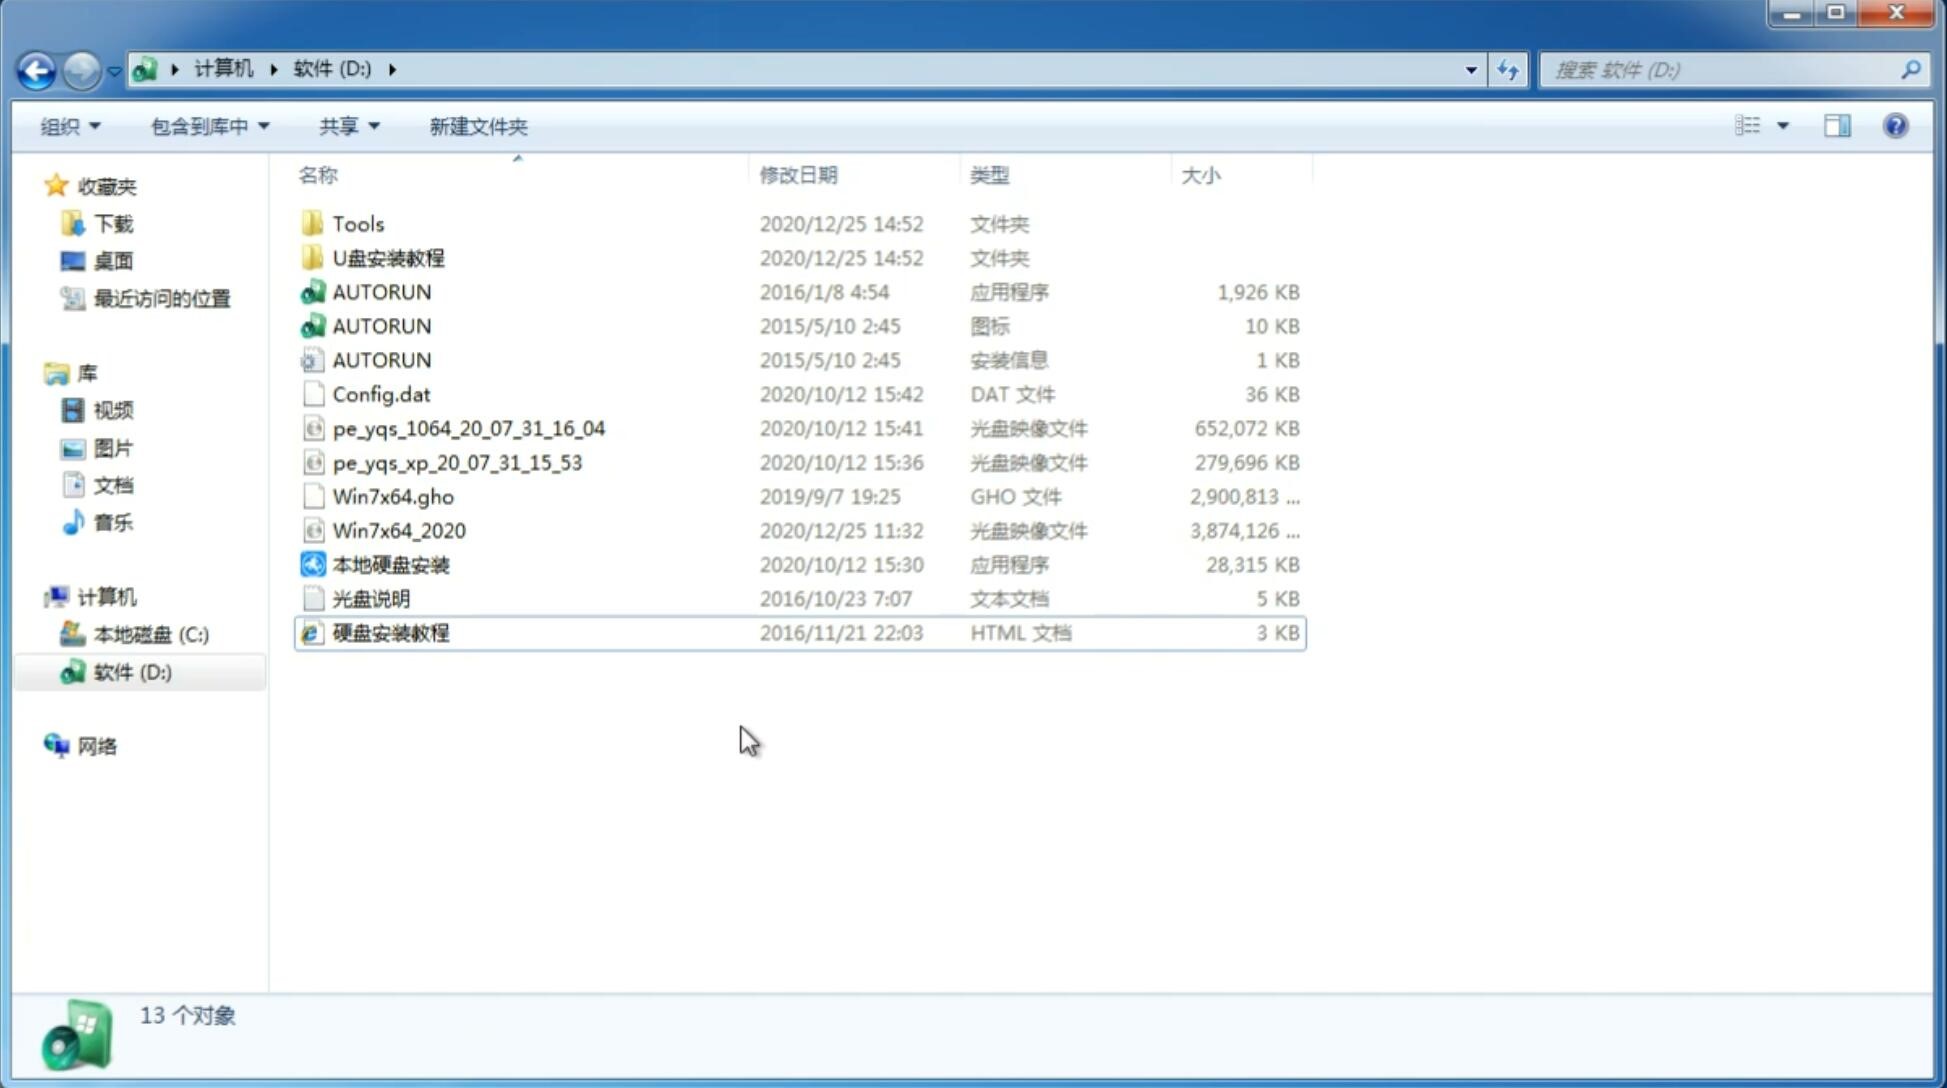
Task: Open 本地磁盘 (C:) in sidebar
Action: coord(150,634)
